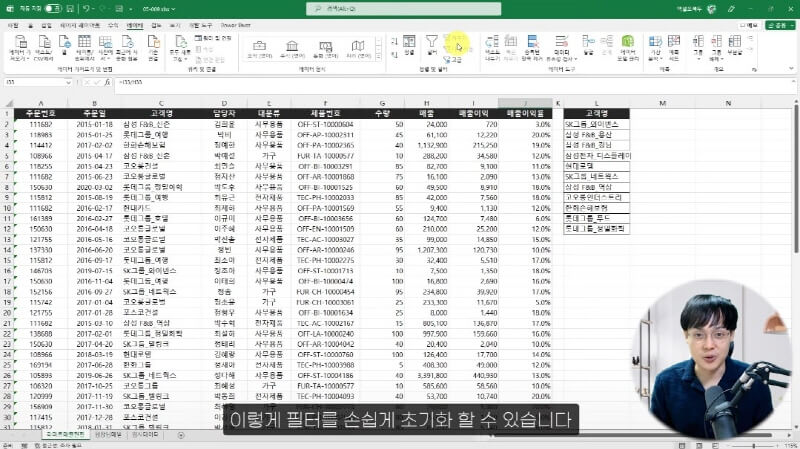The image size is (800, 449).
Task: Click the Ungroup outline icon
Action: pyautogui.click(x=716, y=47)
